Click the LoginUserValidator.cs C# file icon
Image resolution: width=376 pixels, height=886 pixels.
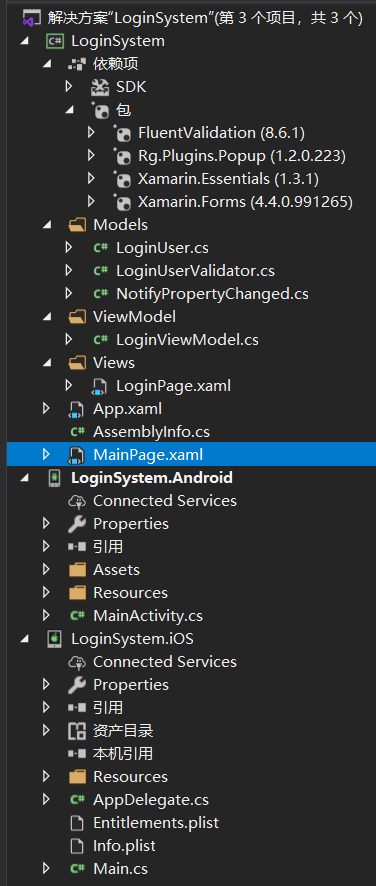pos(101,271)
